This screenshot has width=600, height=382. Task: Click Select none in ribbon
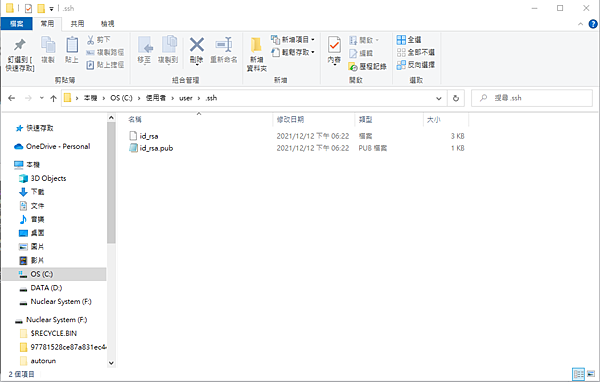416,52
